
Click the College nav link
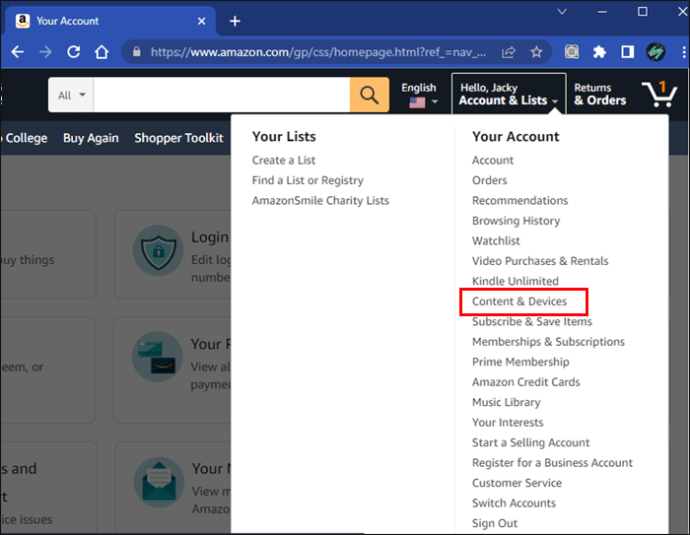[x=26, y=138]
